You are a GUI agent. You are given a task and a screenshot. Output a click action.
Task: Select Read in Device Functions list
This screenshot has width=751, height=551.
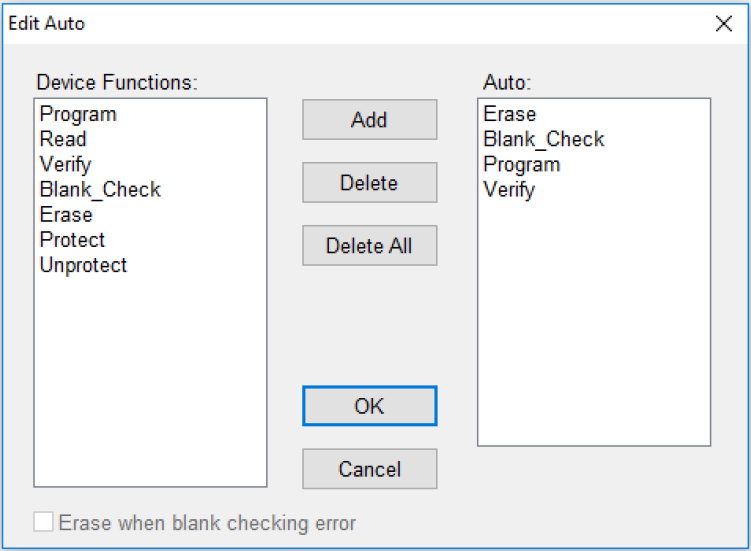[63, 139]
